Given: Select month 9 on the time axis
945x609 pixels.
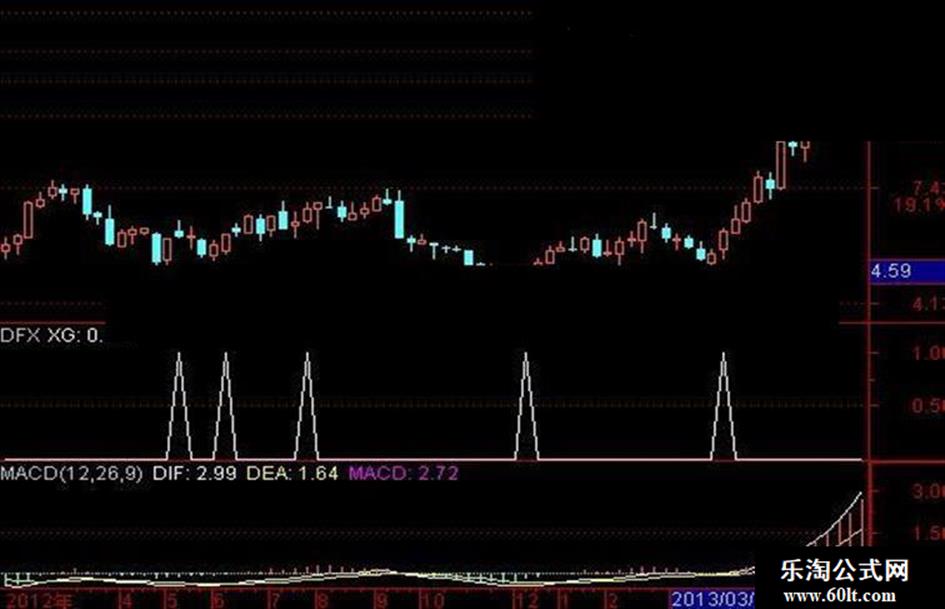Looking at the screenshot, I should coord(381,600).
